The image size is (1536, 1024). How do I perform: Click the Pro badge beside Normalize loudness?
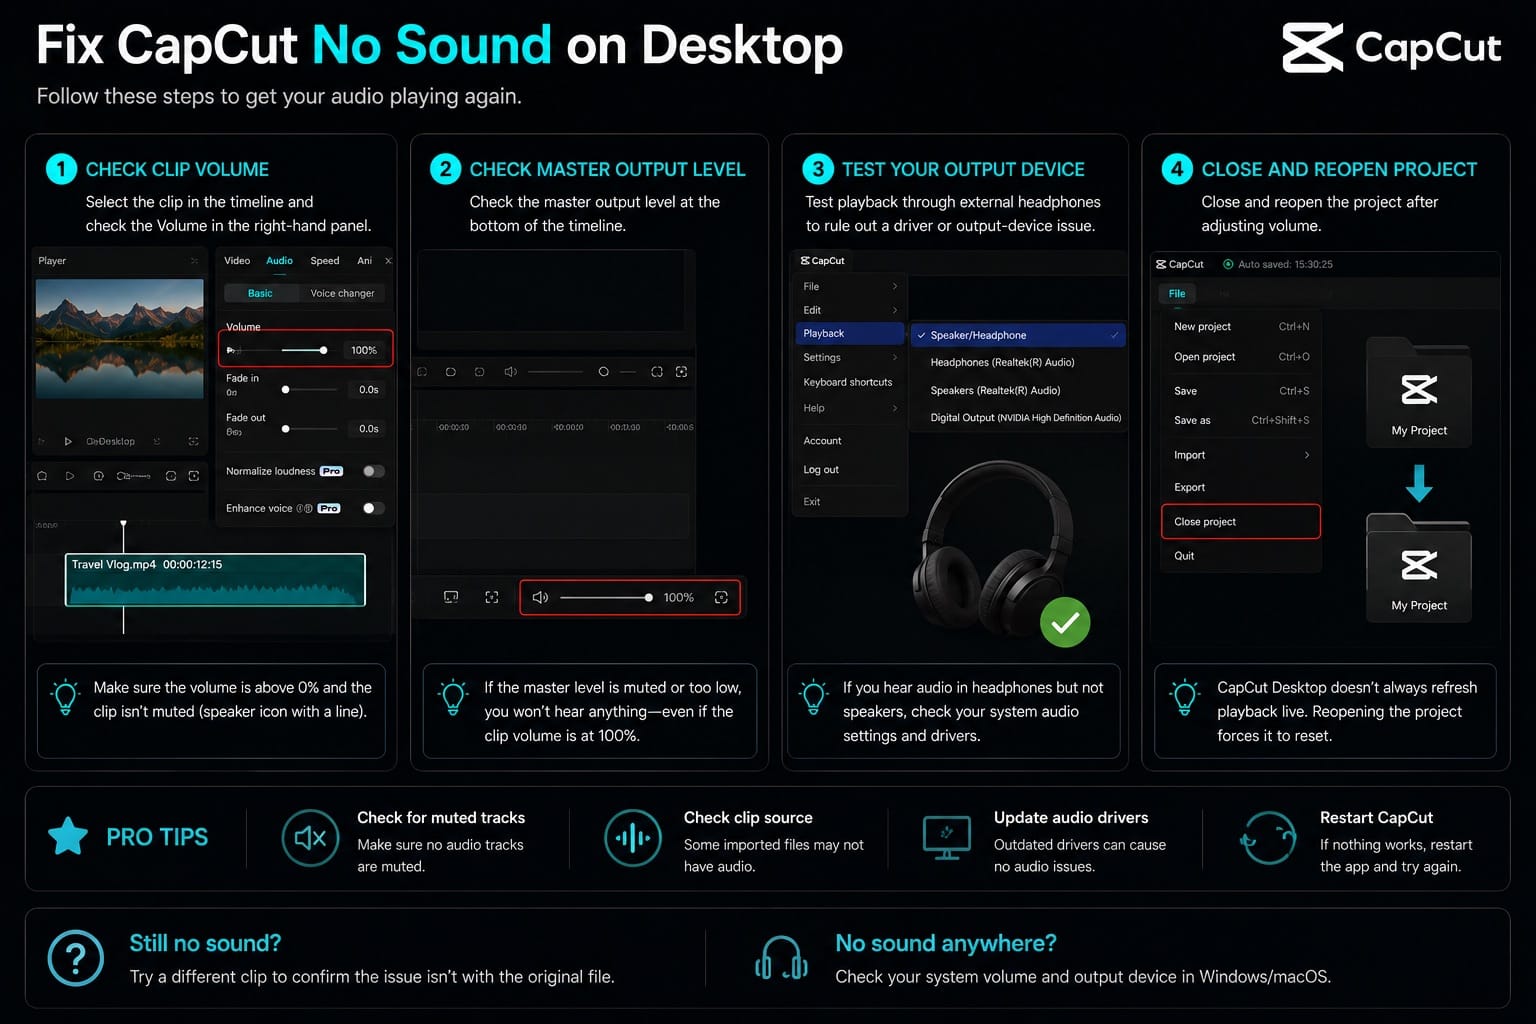(x=331, y=471)
